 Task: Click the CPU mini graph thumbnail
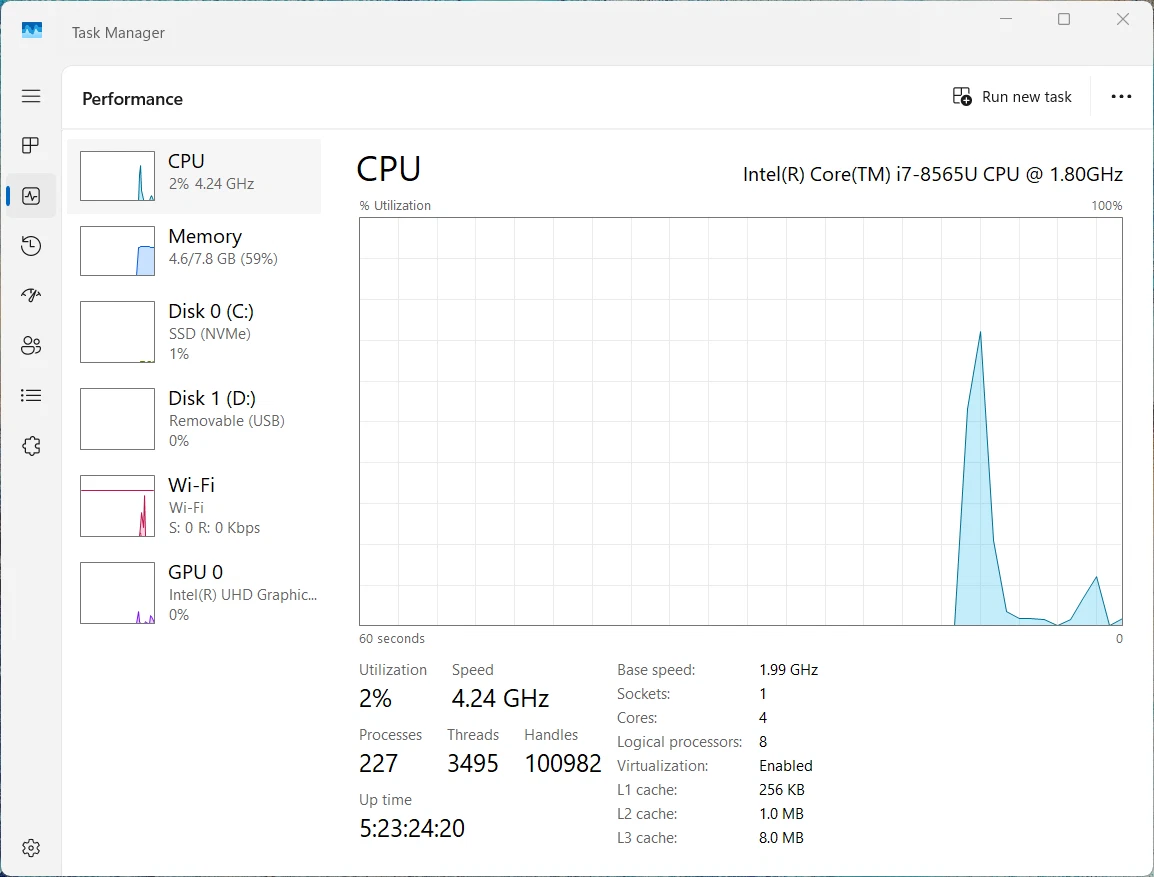point(118,176)
